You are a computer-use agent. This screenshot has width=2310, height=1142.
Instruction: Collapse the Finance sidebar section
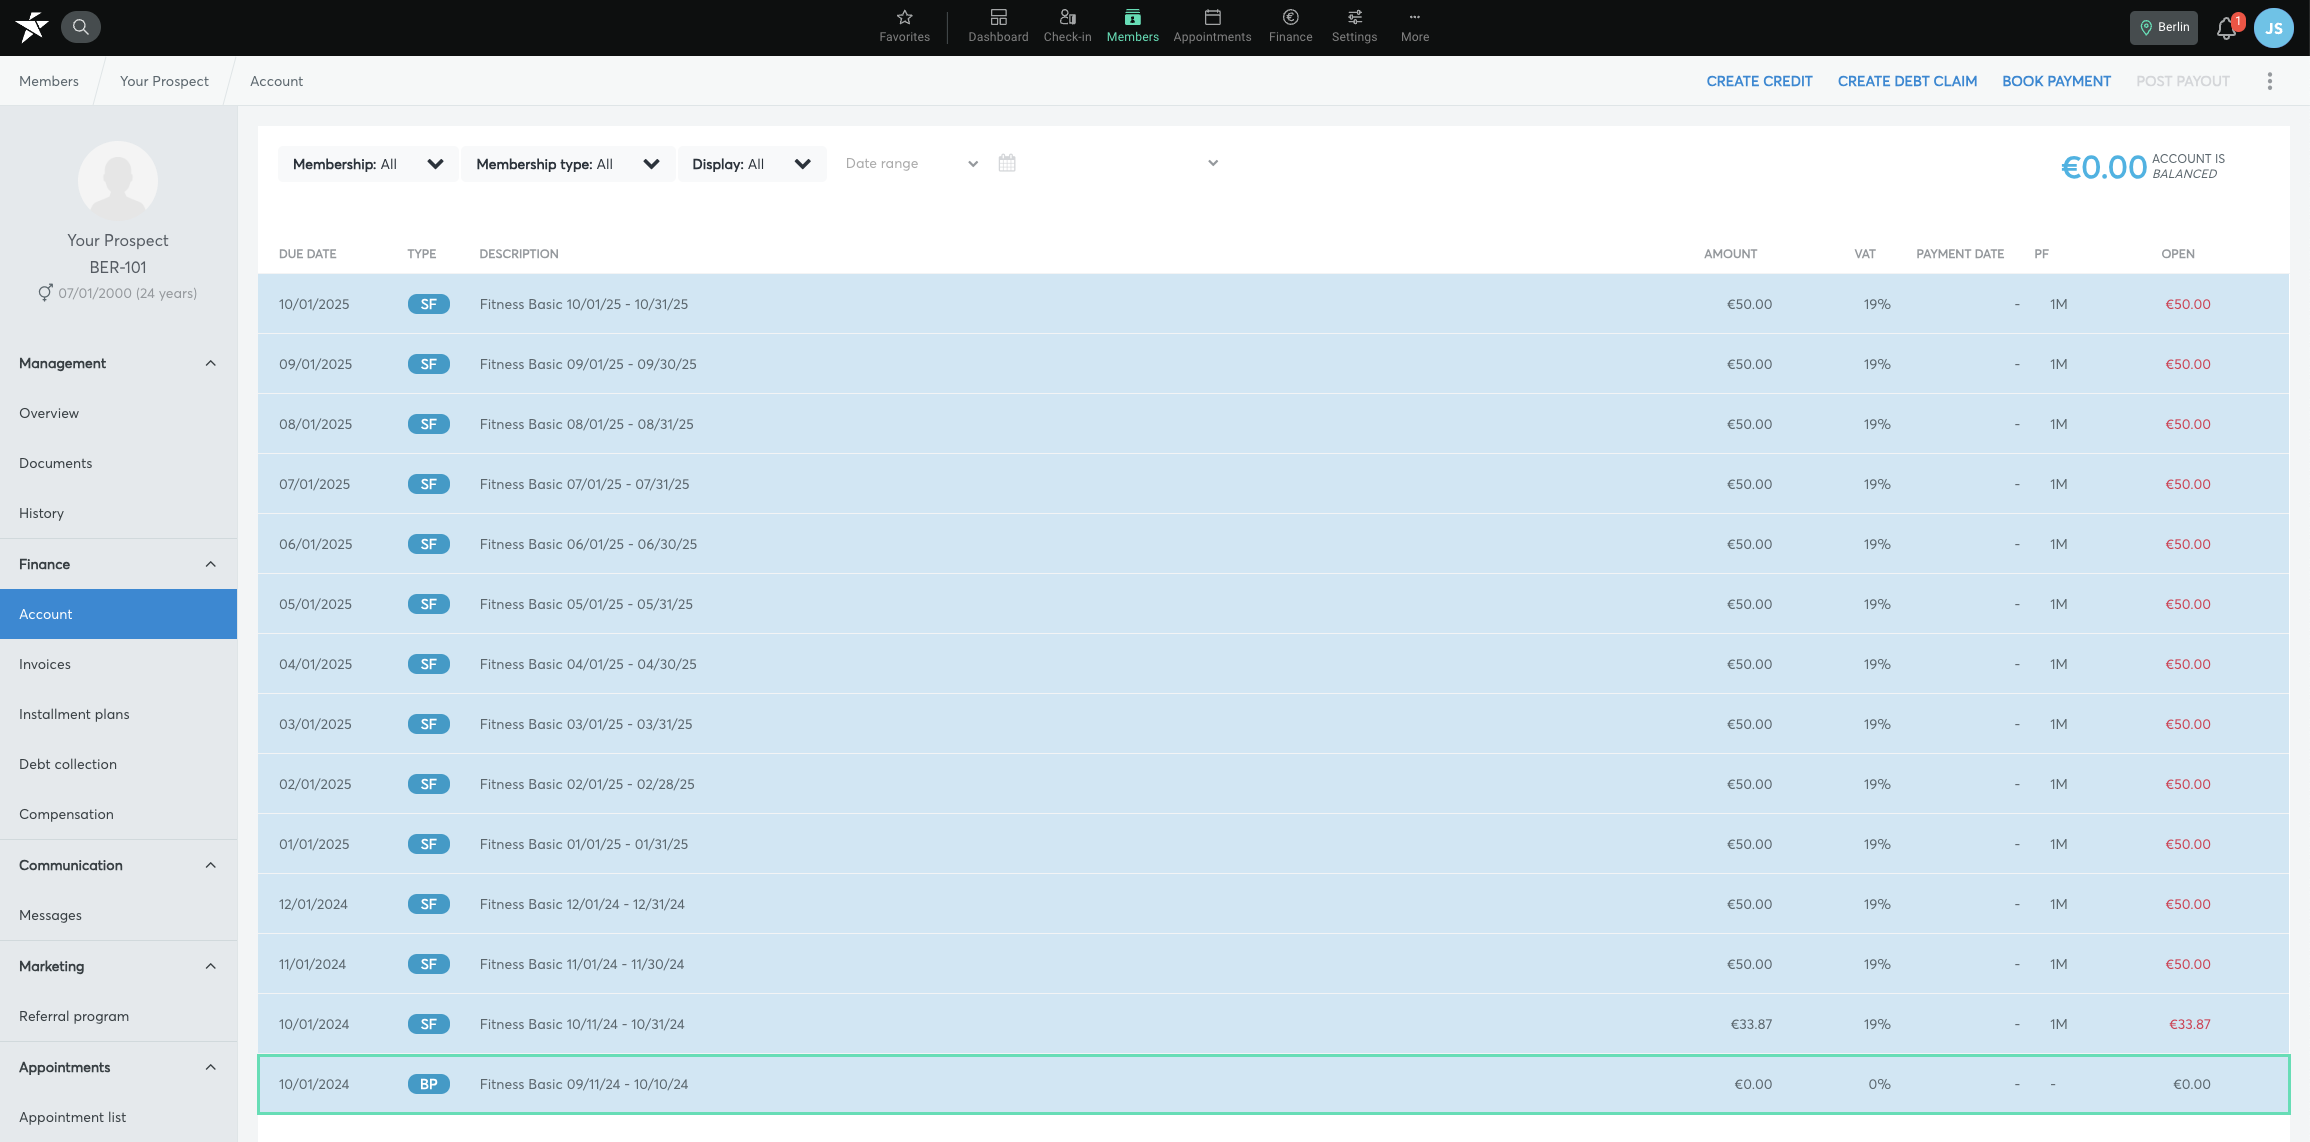click(x=118, y=564)
